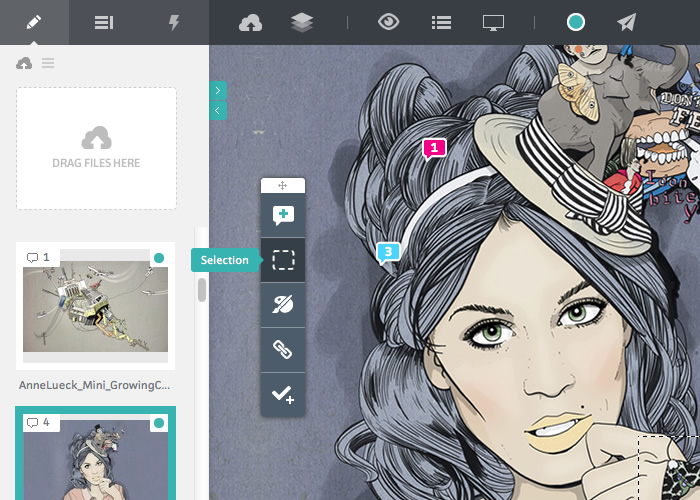The width and height of the screenshot is (700, 500).
Task: Select the add comment tool
Action: [x=283, y=215]
